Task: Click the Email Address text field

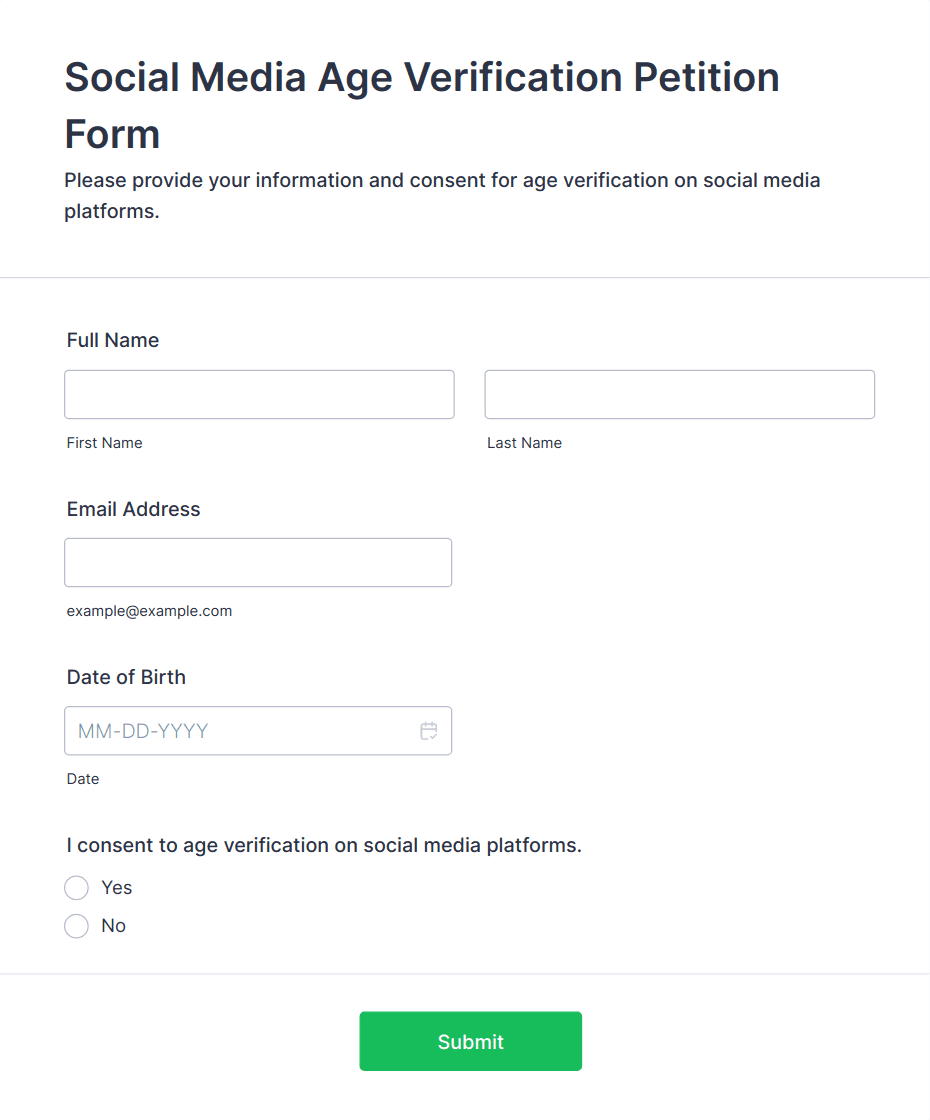Action: click(258, 563)
